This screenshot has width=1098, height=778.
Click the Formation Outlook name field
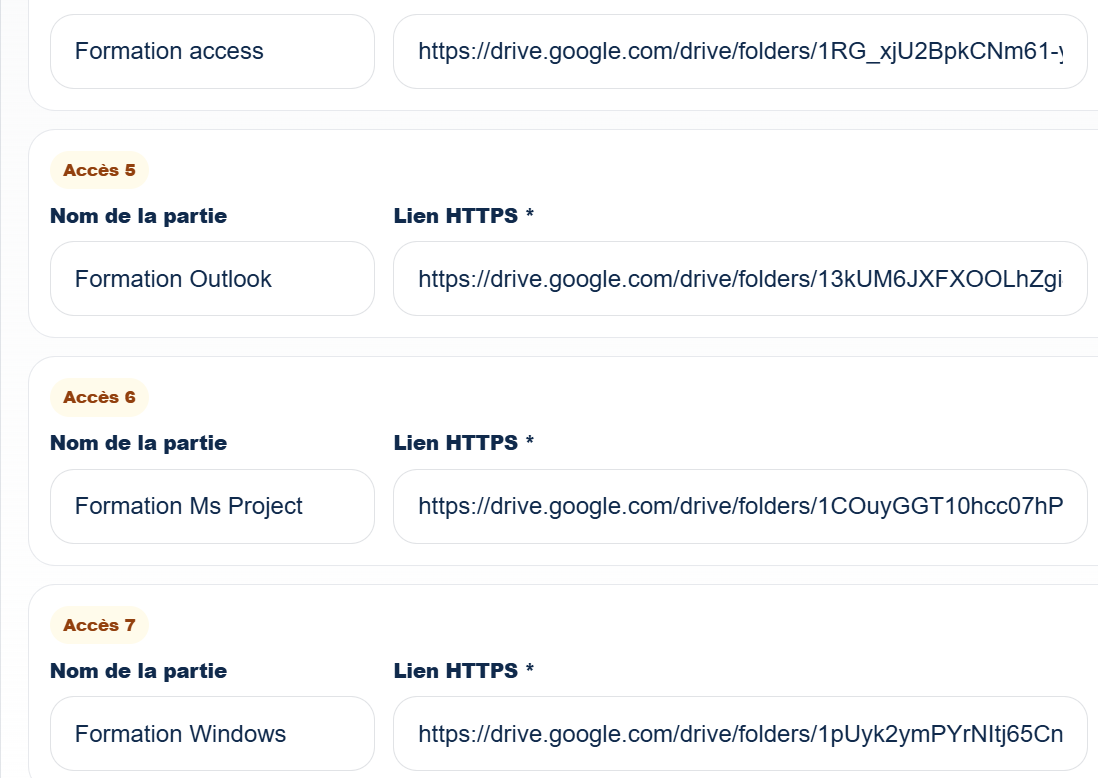tap(212, 279)
